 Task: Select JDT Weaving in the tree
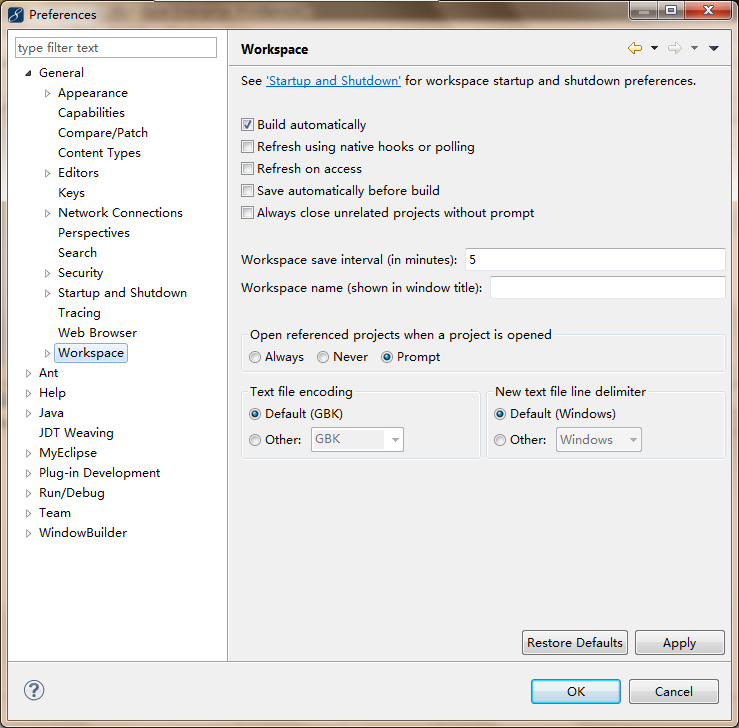click(x=76, y=433)
